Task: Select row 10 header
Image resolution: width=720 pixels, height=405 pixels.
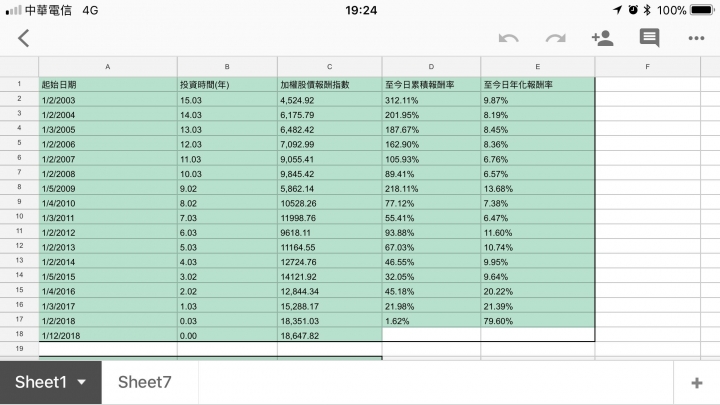Action: [19, 216]
